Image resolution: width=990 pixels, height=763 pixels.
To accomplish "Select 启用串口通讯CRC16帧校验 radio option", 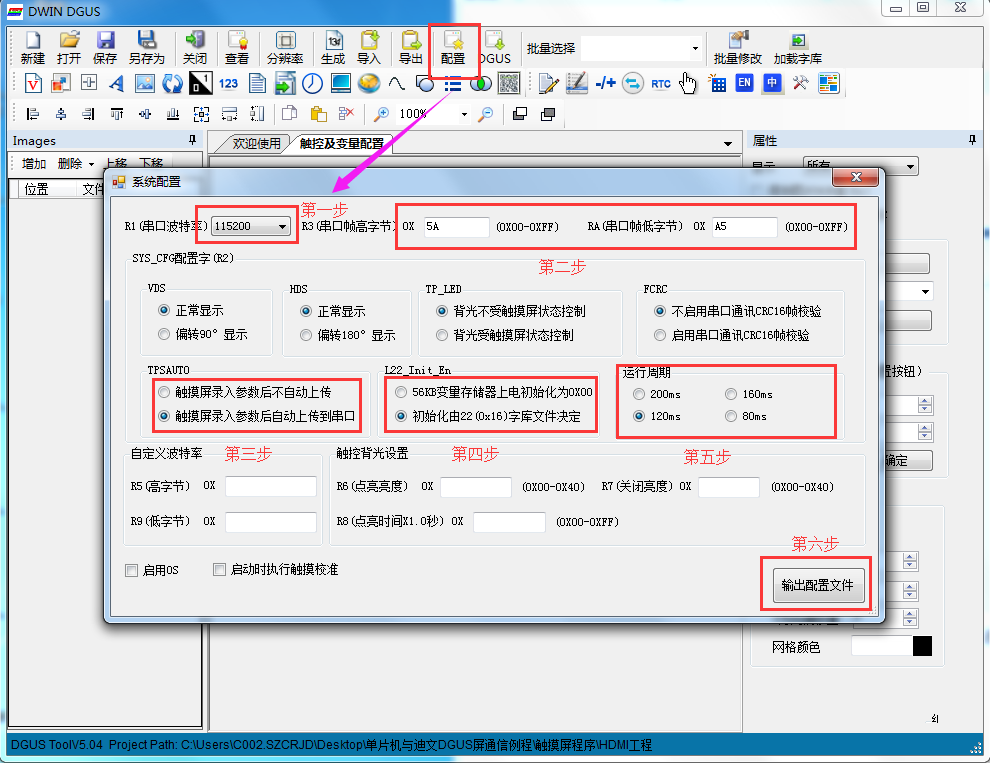I will click(x=660, y=335).
